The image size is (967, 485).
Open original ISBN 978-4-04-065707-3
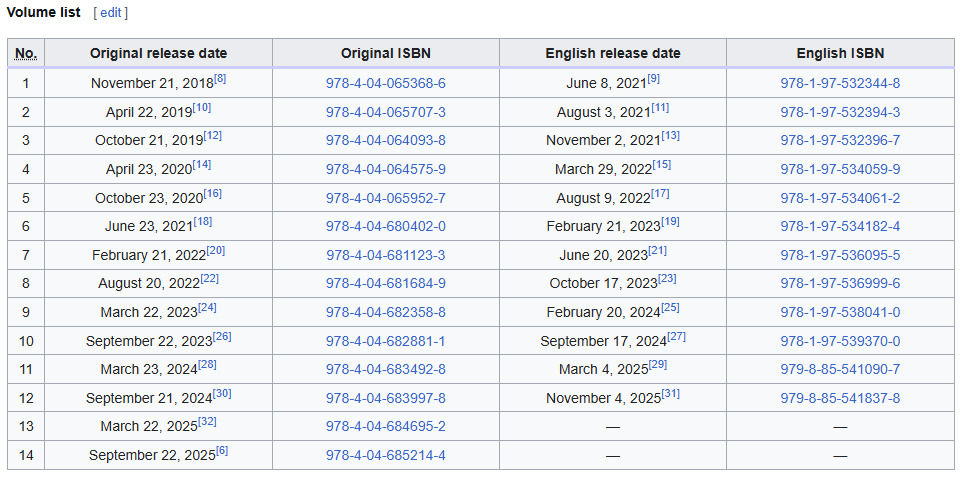[x=386, y=112]
